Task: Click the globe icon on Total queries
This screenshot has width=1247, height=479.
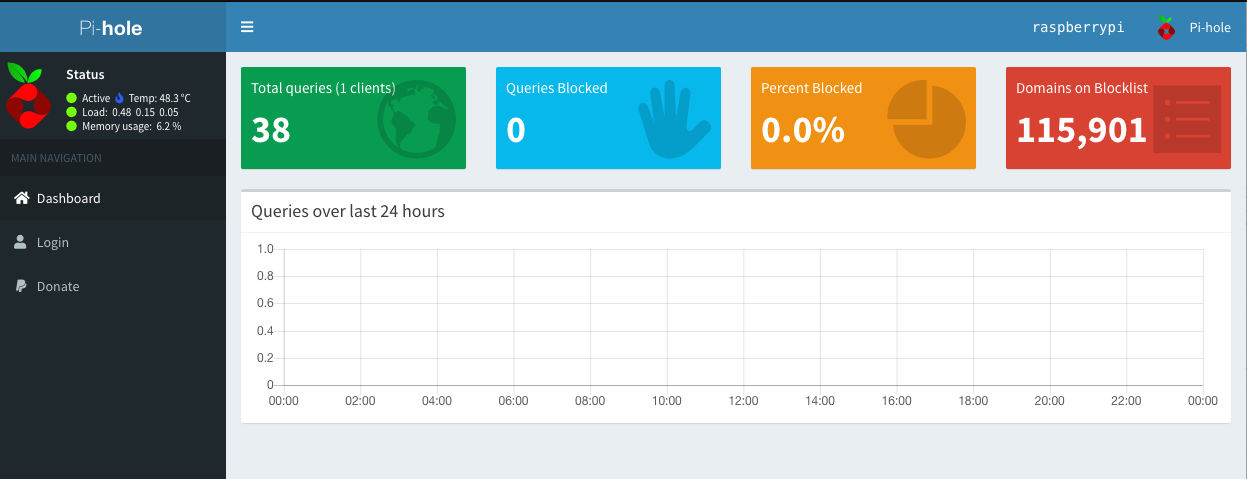Action: 416,120
